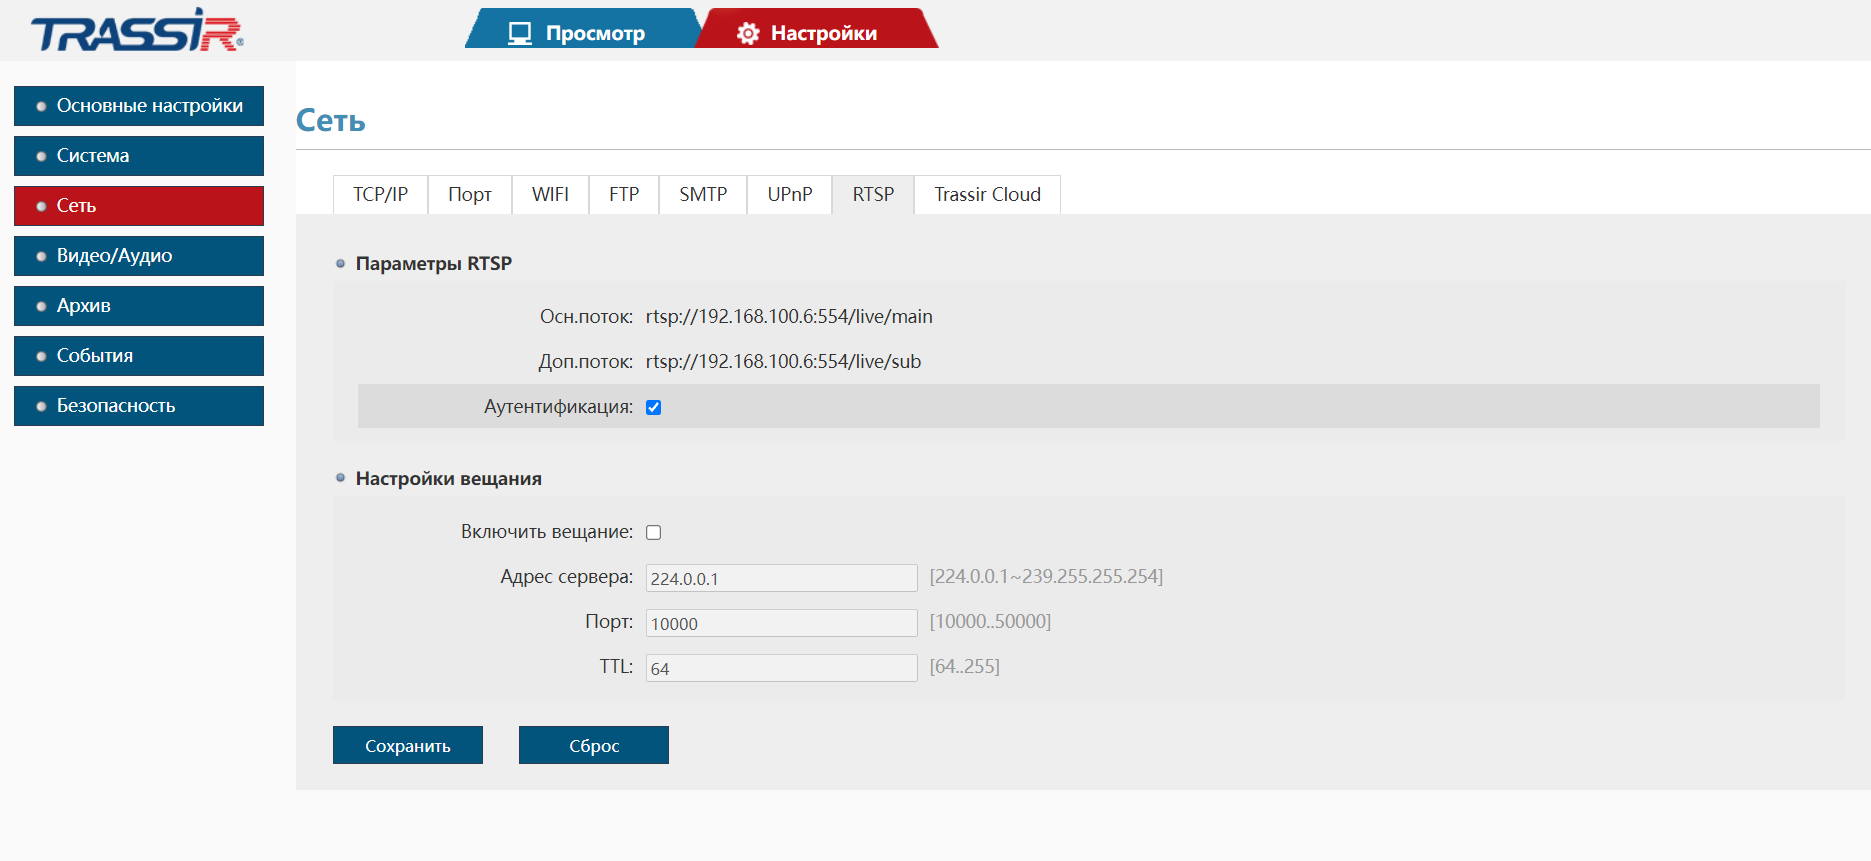
Task: Open the UPnP tab
Action: coord(790,195)
